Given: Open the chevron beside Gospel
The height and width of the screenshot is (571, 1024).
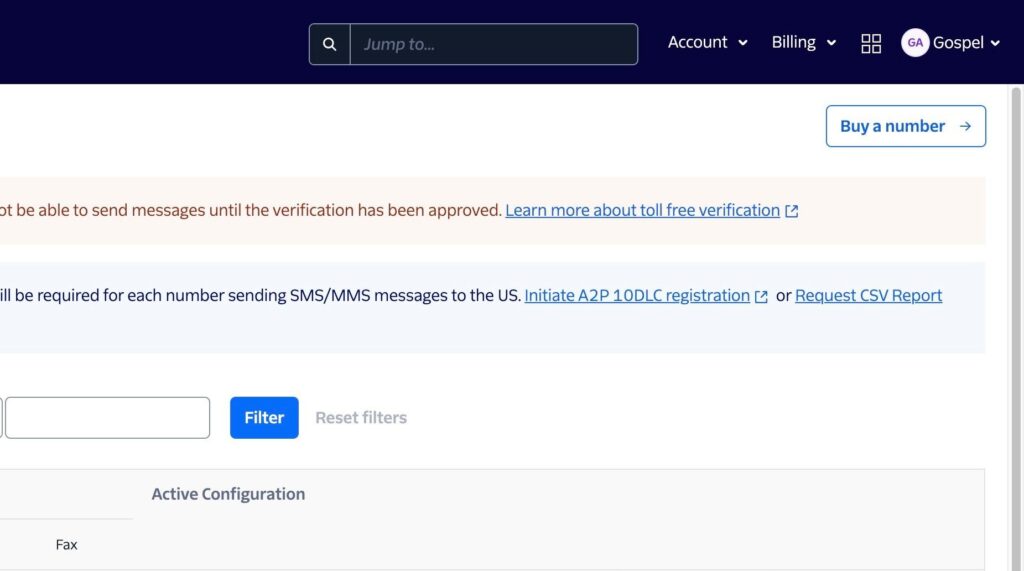Looking at the screenshot, I should click(x=995, y=43).
